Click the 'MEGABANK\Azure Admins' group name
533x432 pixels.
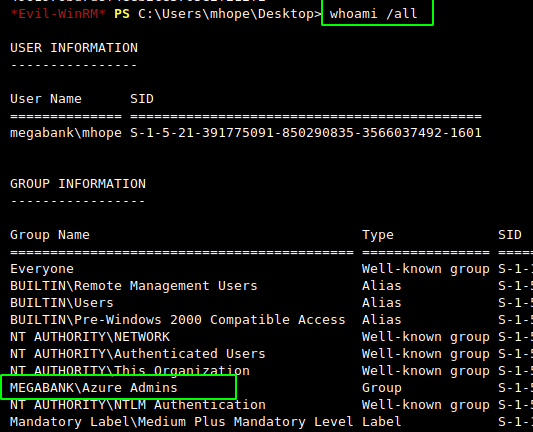(94, 388)
